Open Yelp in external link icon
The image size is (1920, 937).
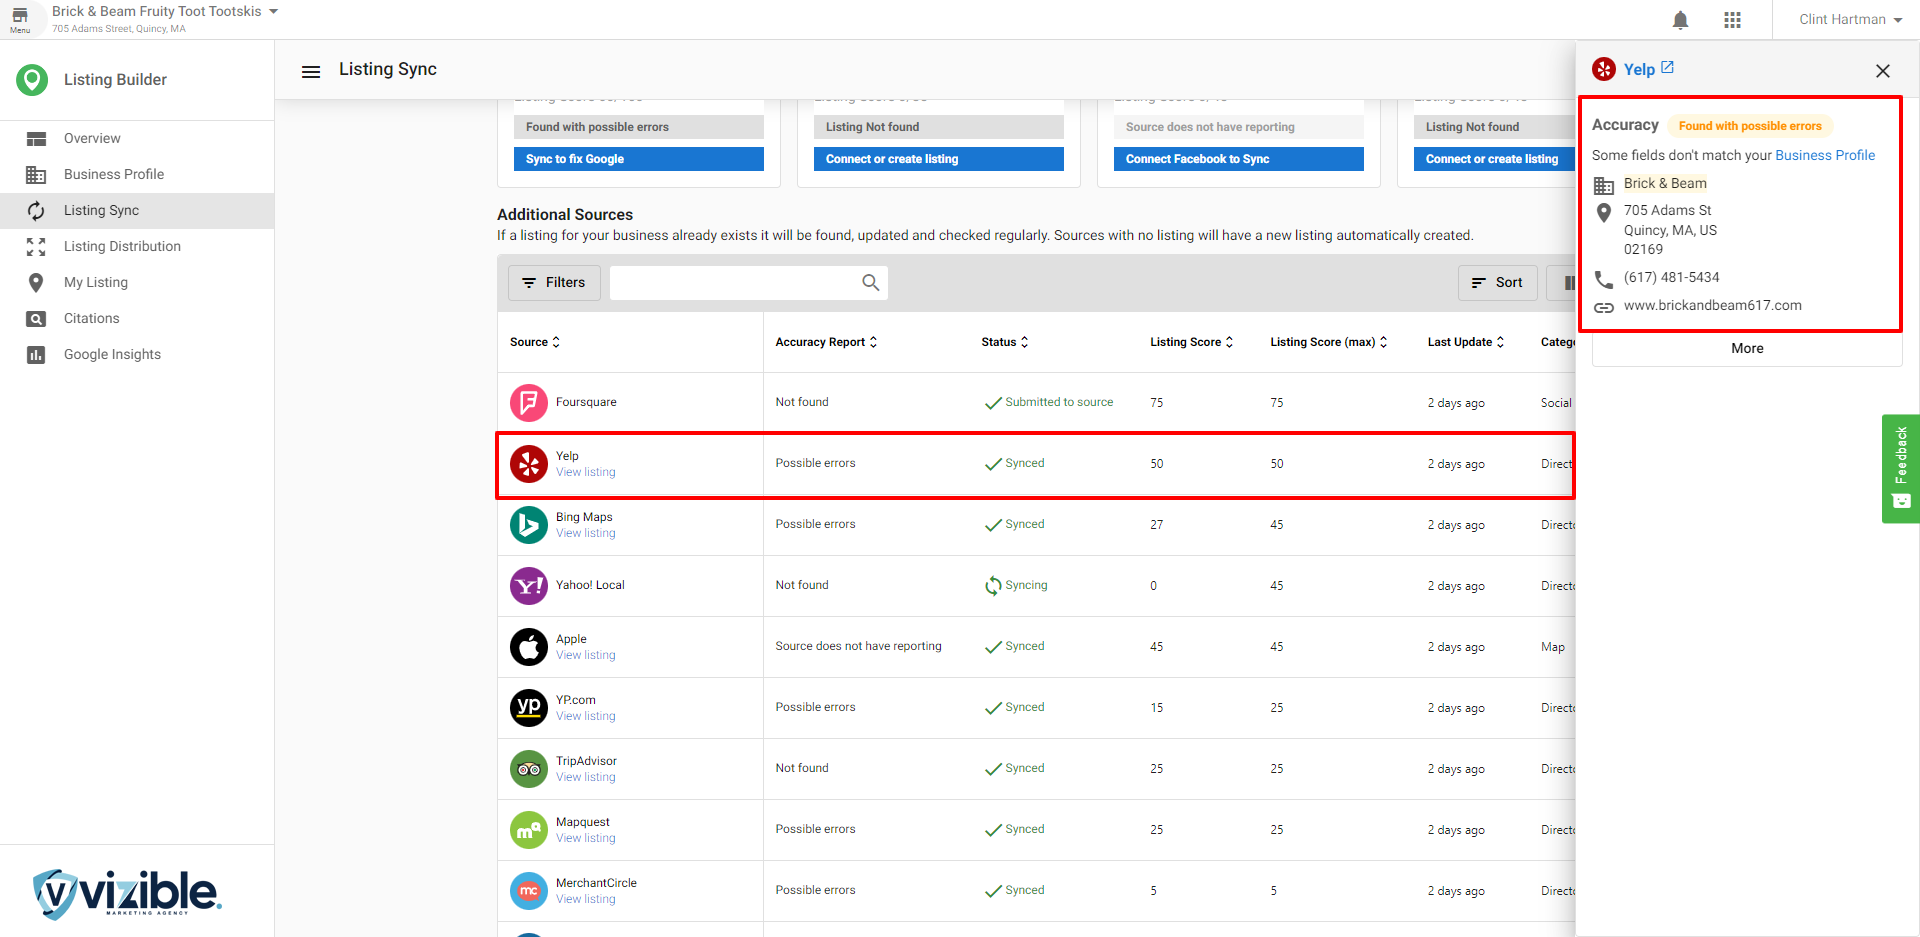pyautogui.click(x=1667, y=68)
